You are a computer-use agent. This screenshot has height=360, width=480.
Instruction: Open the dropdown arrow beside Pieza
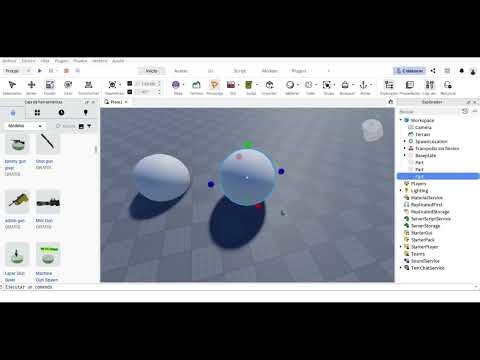click(184, 85)
